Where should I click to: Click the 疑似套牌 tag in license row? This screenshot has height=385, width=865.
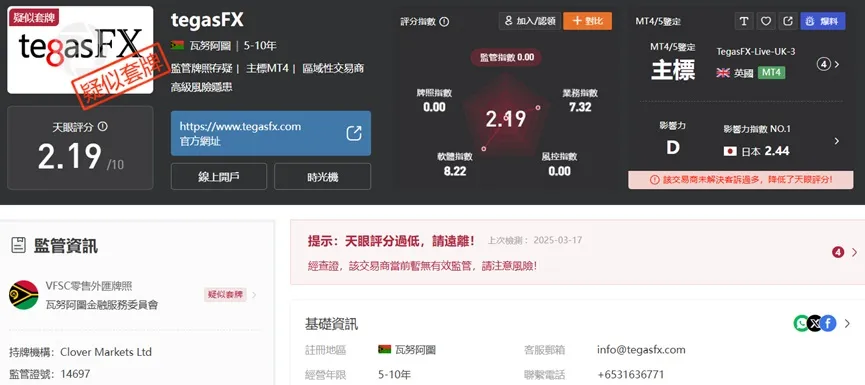click(x=225, y=295)
